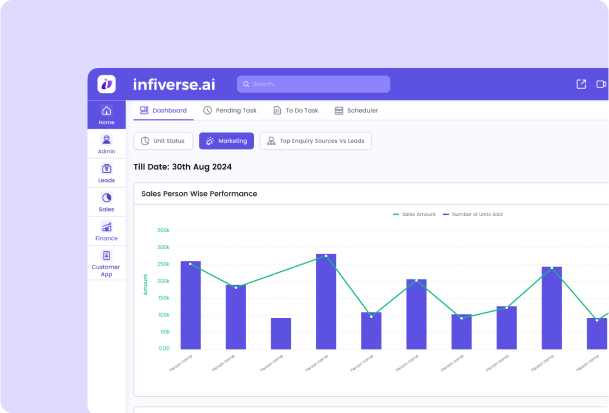Open the Sales sidebar section
The height and width of the screenshot is (413, 609).
107,201
